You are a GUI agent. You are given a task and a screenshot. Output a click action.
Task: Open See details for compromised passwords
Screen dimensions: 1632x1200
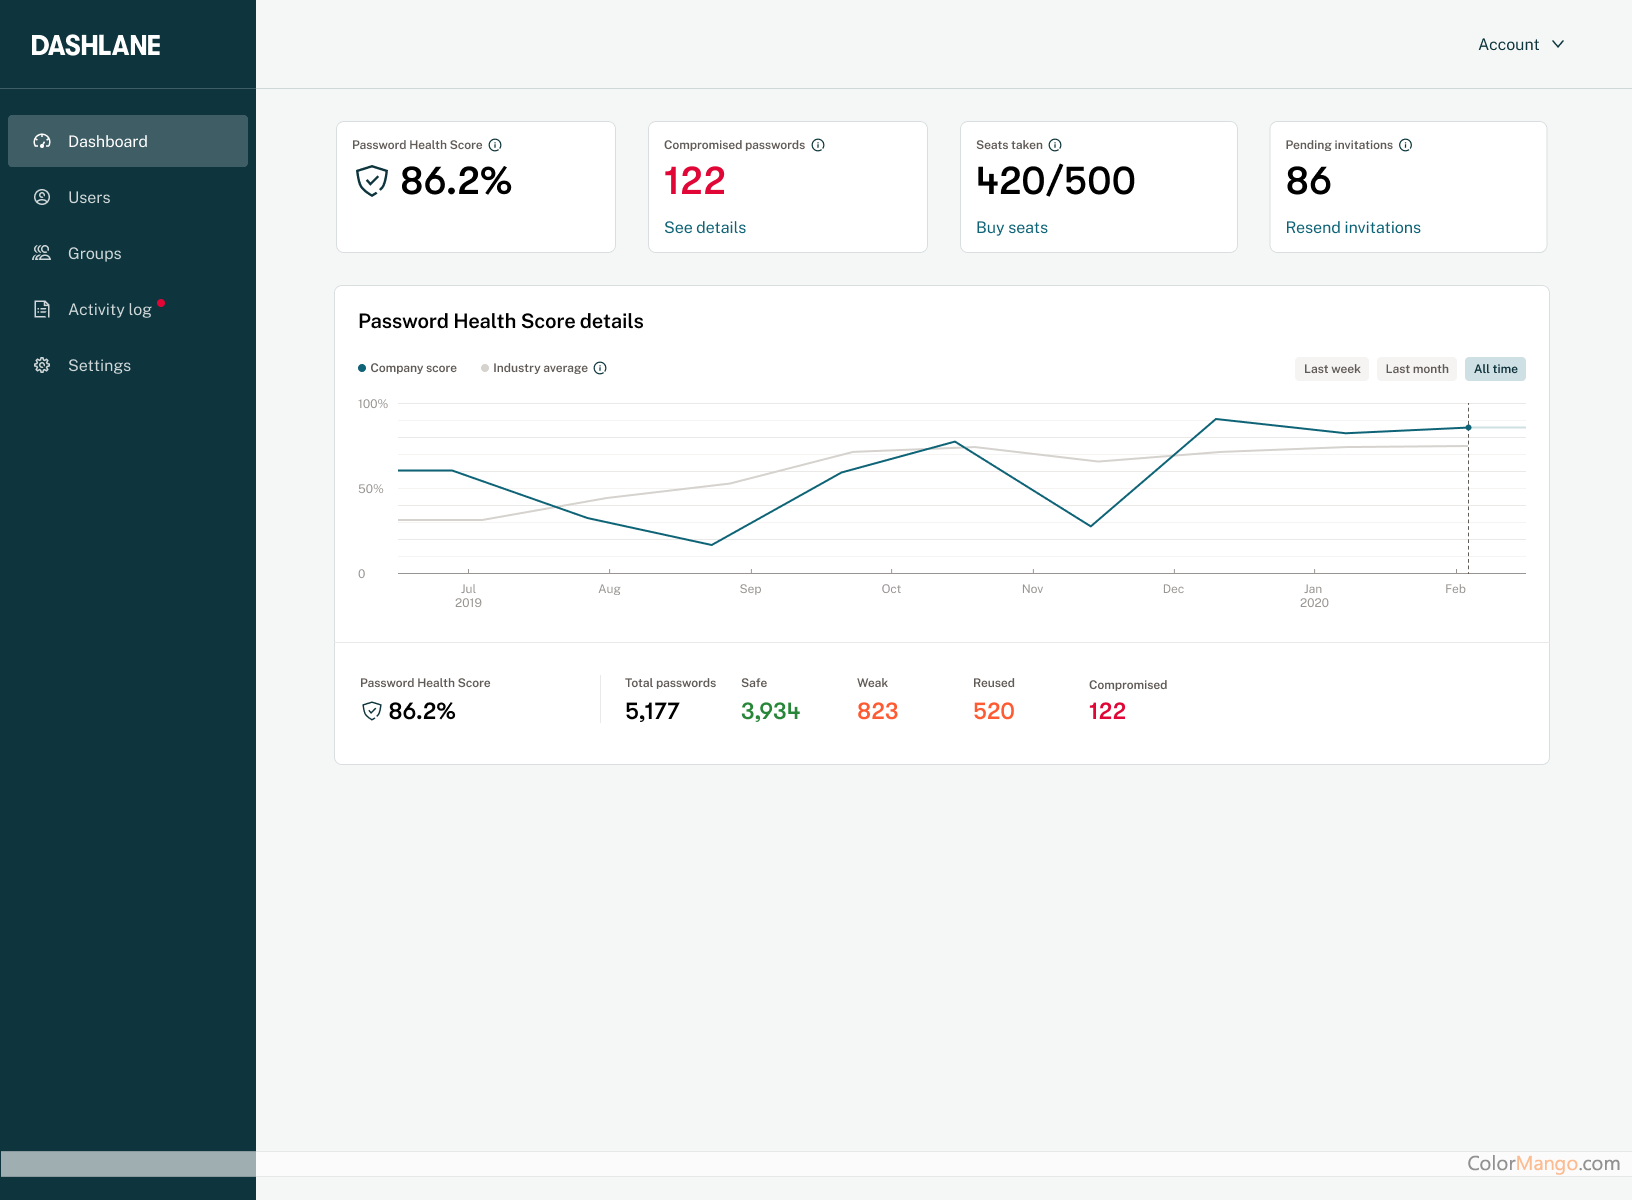click(705, 227)
